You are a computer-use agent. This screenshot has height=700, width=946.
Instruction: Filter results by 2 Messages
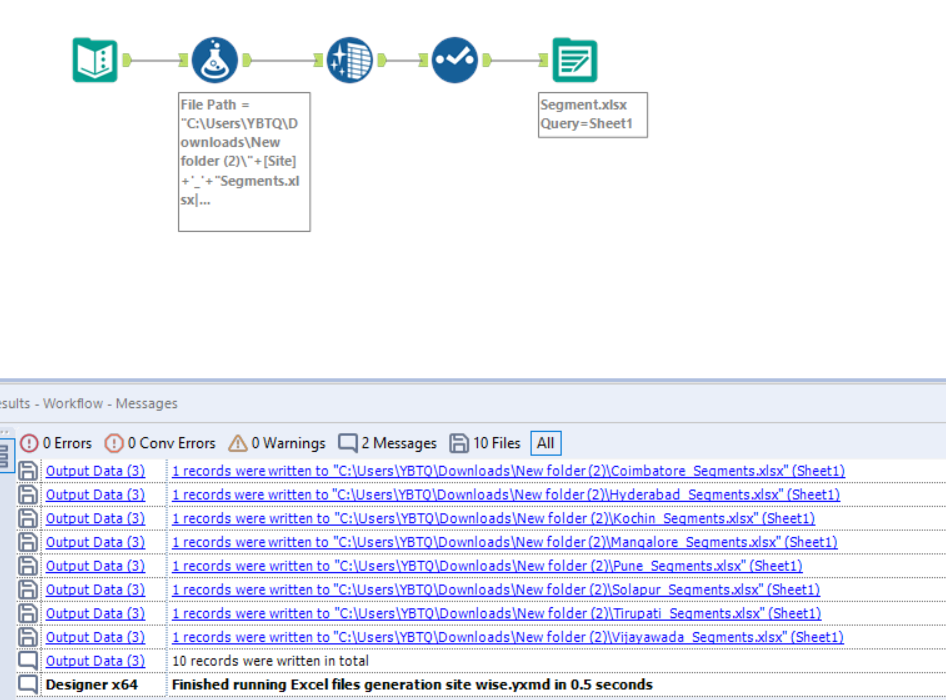pyautogui.click(x=387, y=443)
